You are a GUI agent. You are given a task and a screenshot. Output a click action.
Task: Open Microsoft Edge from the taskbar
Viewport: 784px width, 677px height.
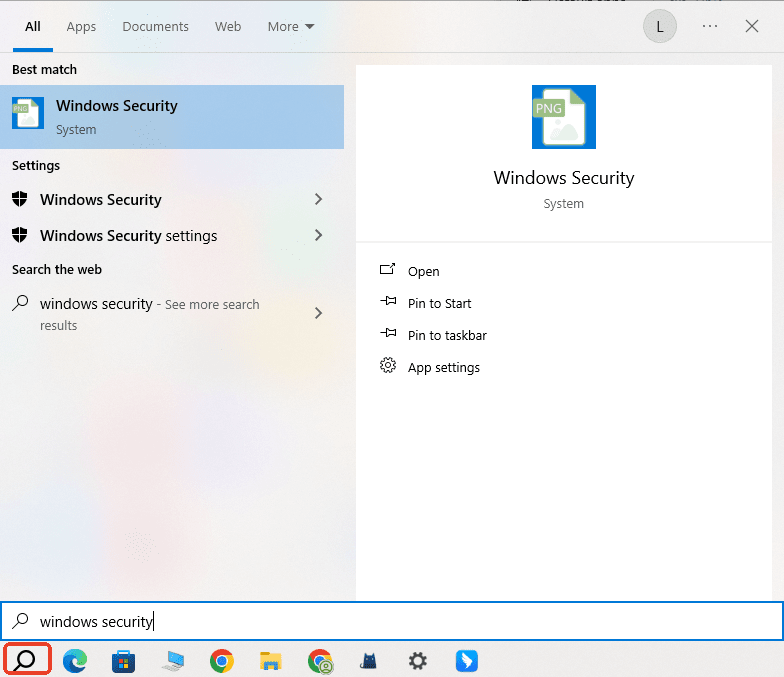pos(75,660)
